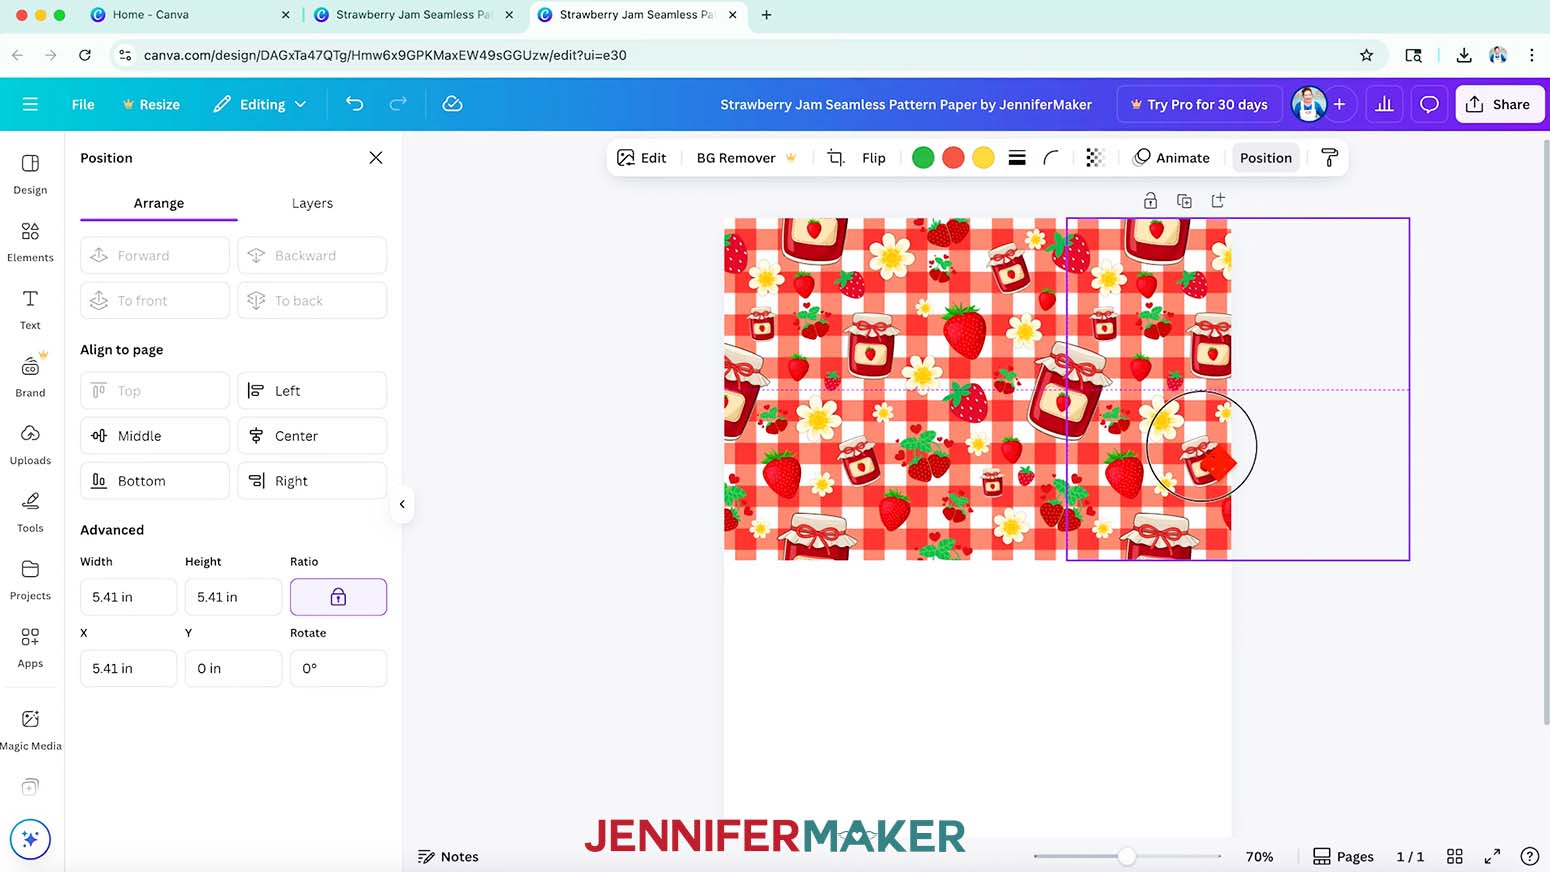Click the cloud save status icon
The height and width of the screenshot is (872, 1550).
coord(452,104)
